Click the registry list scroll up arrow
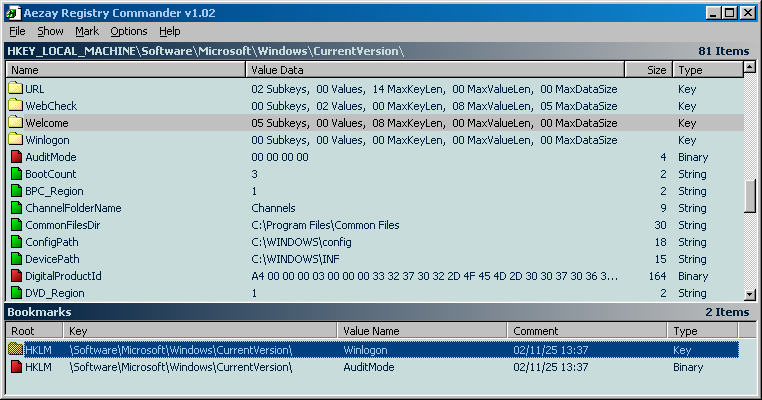Viewport: 762px width, 400px height. 750,67
